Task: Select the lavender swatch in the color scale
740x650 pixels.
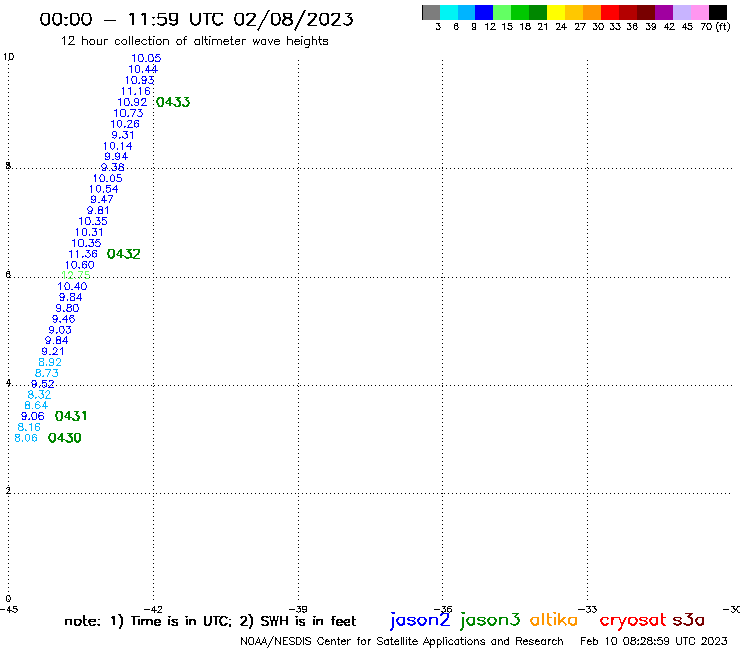Action: [682, 12]
